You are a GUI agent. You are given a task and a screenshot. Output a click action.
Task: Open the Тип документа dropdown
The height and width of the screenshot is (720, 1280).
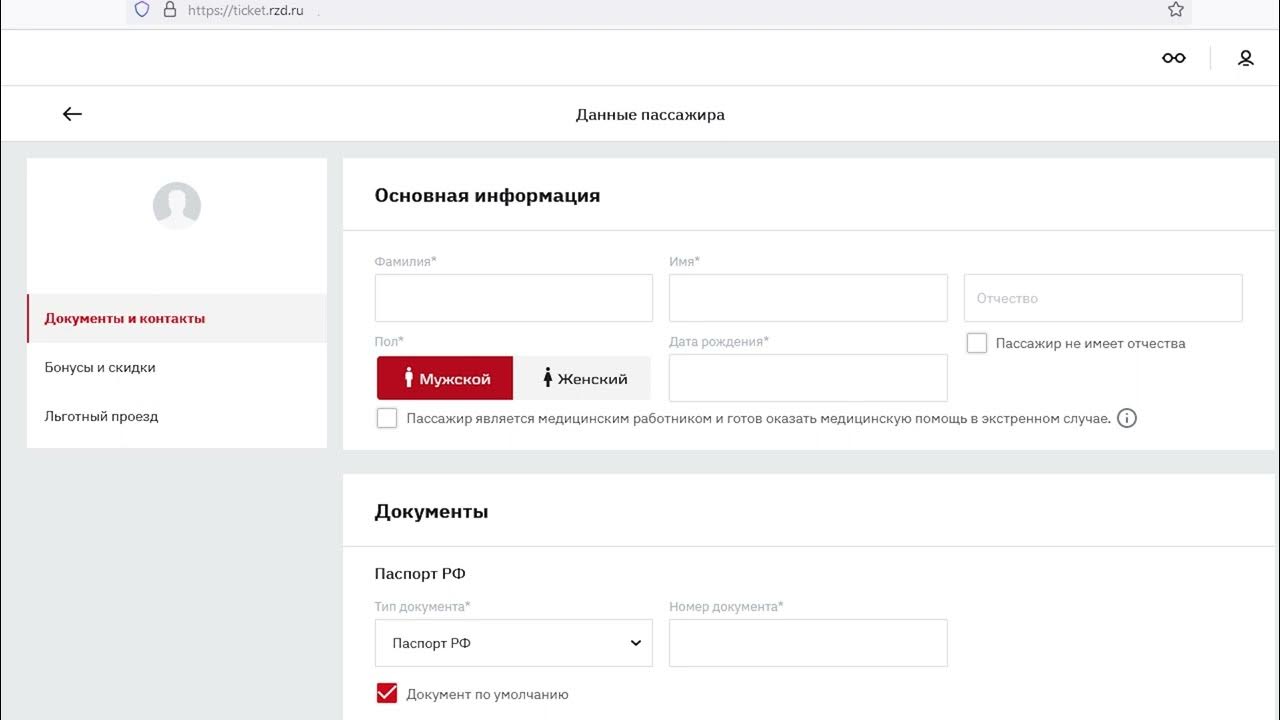pos(514,643)
